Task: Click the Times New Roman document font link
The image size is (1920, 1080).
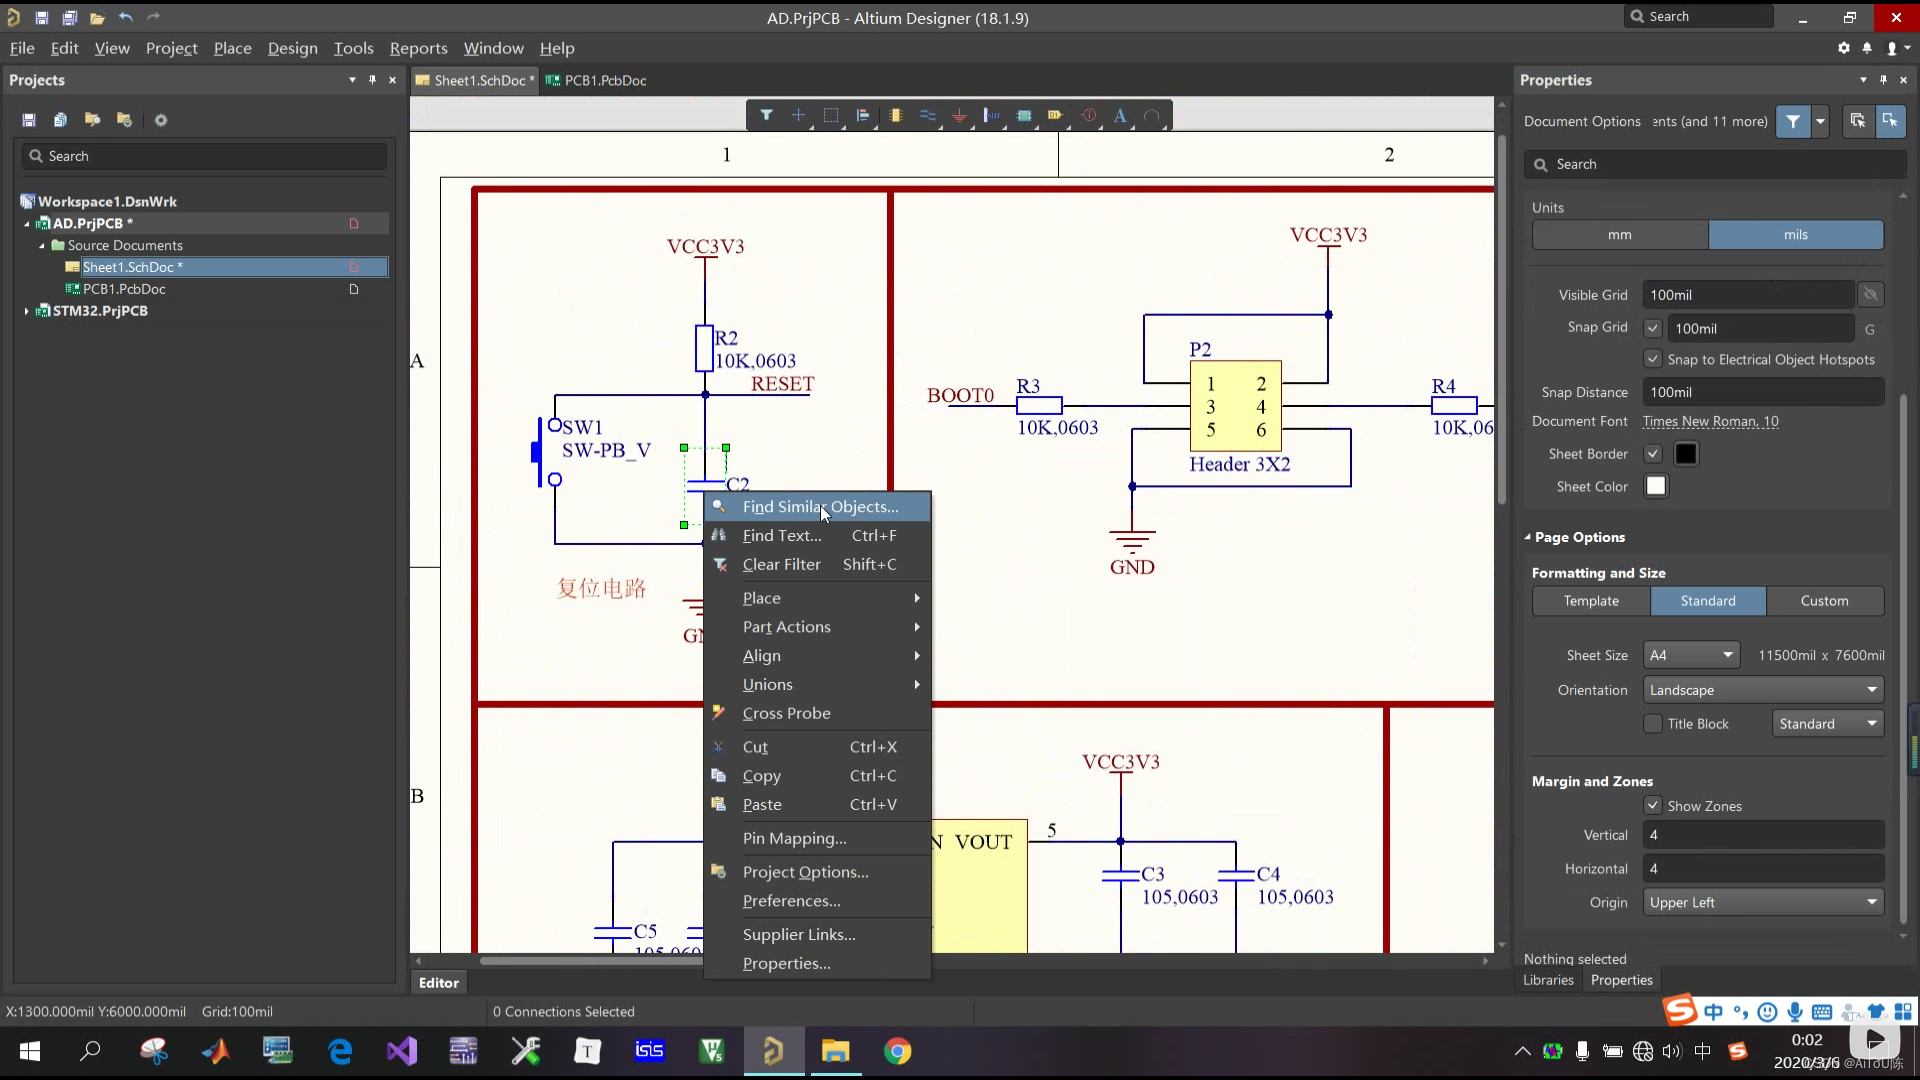Action: (x=1710, y=422)
